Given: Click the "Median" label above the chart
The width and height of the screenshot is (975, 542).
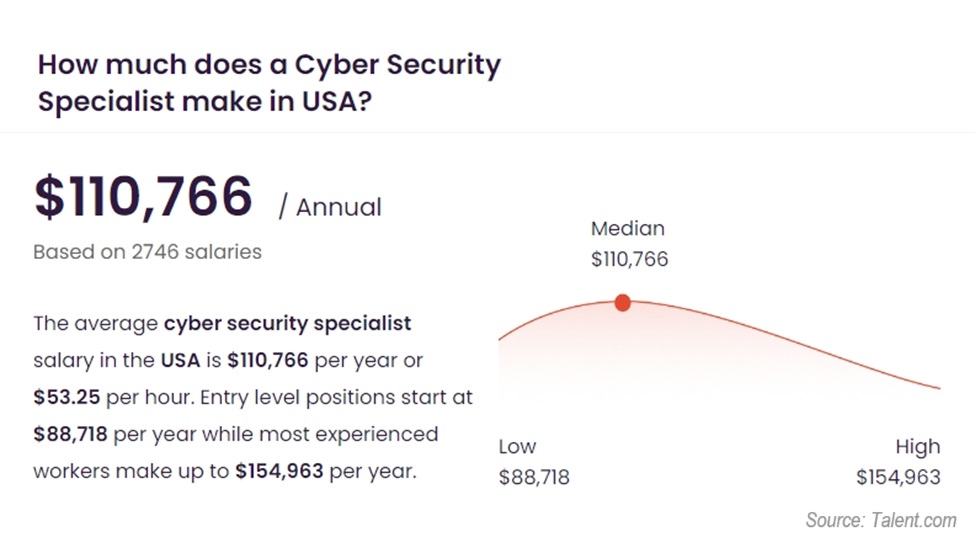Looking at the screenshot, I should click(627, 228).
